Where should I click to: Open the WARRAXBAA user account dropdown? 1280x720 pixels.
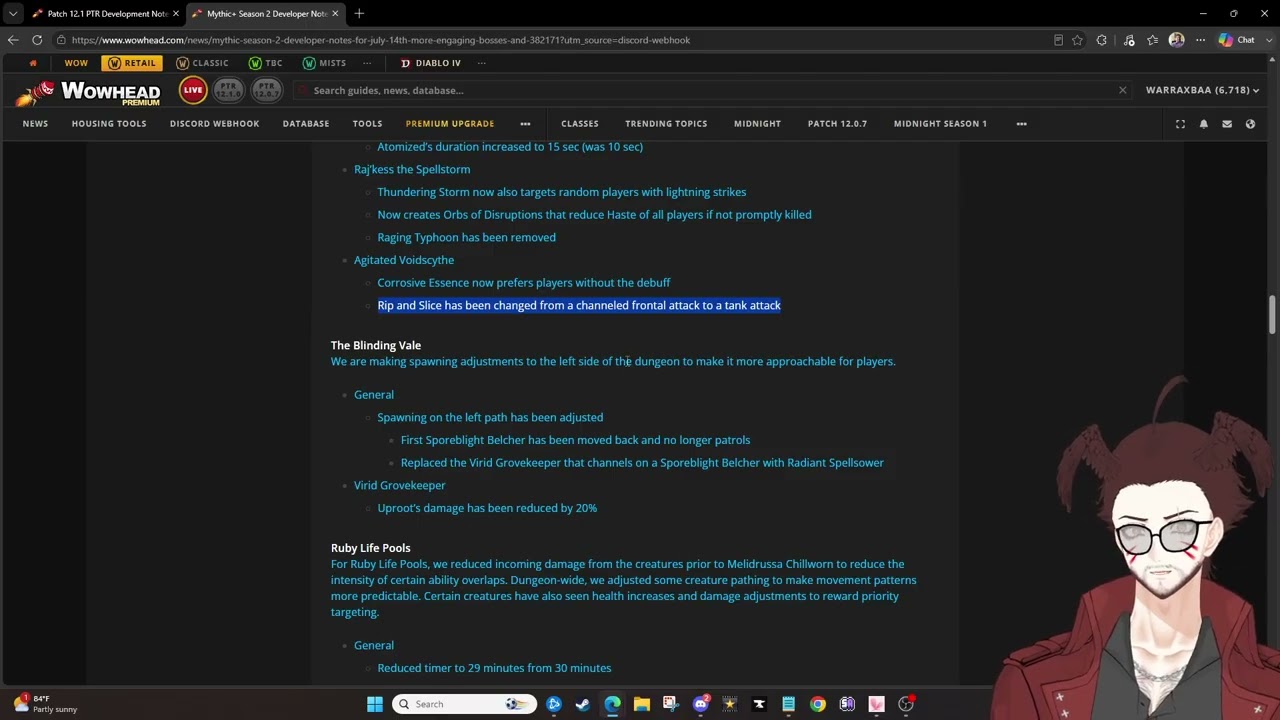[1202, 90]
